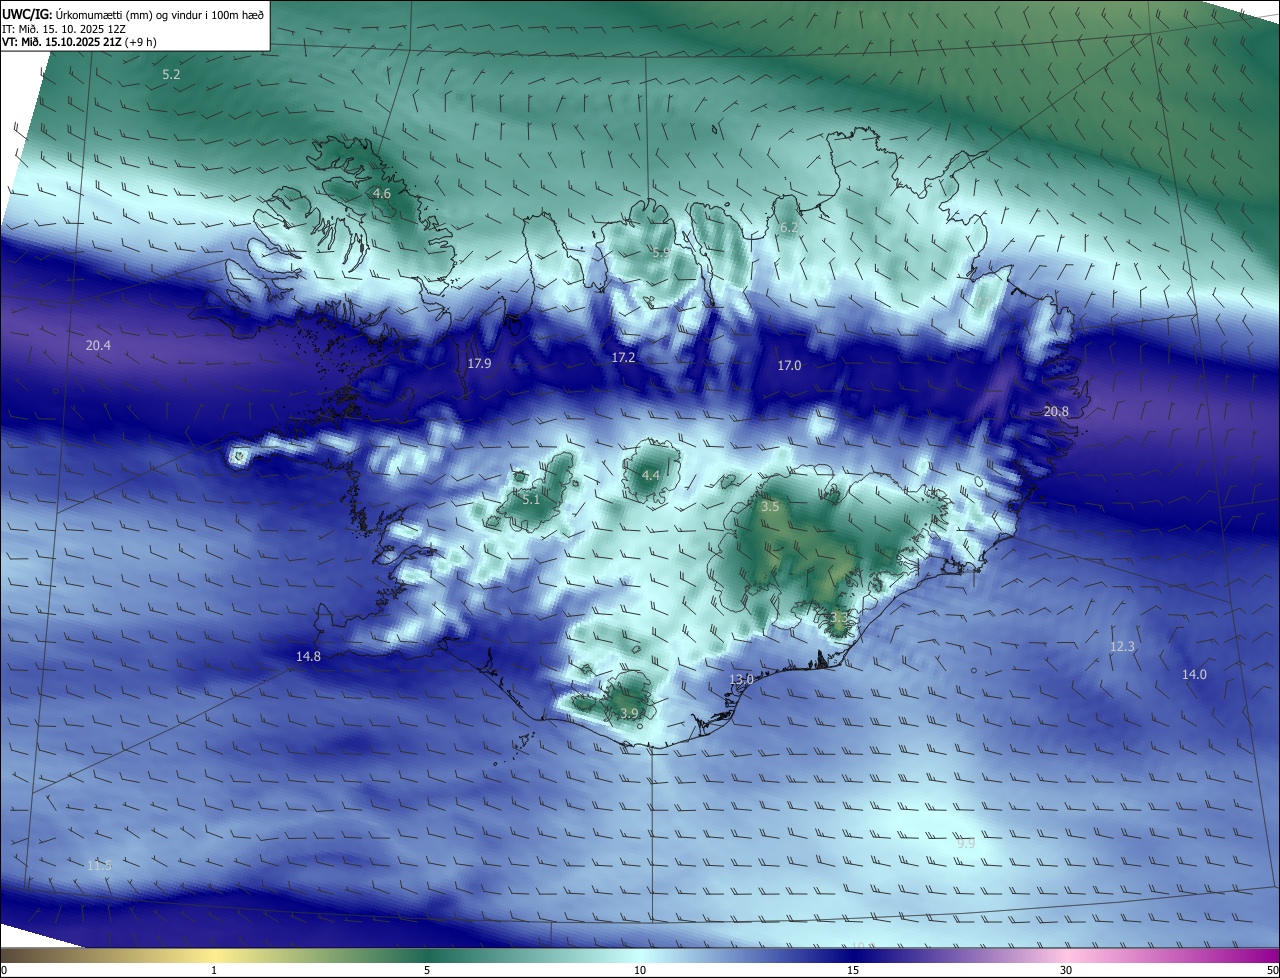1280x978 pixels.
Task: Click the 5.2 value label
Action: [171, 75]
